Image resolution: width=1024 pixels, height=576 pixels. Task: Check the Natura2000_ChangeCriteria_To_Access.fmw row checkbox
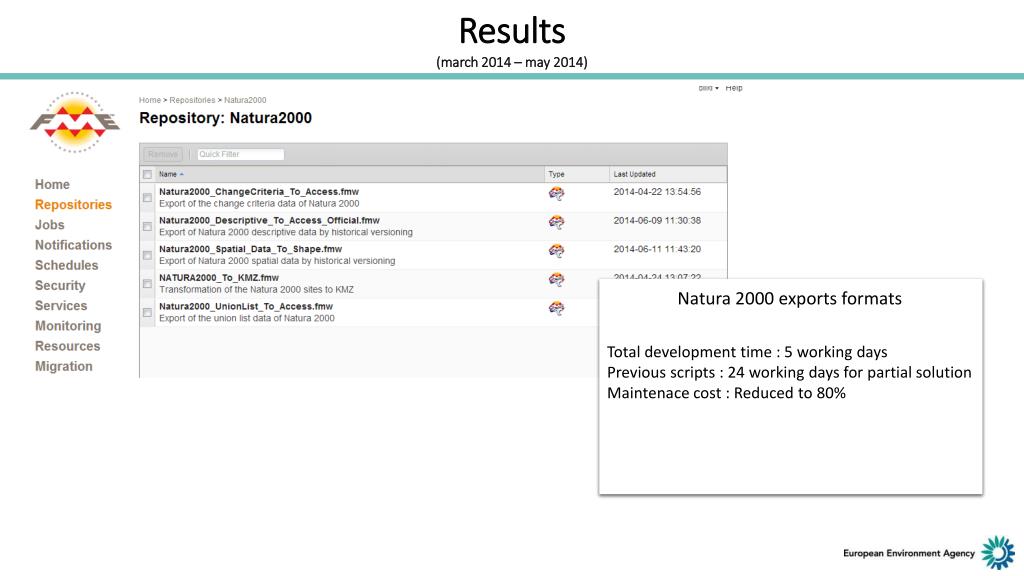[x=147, y=197]
